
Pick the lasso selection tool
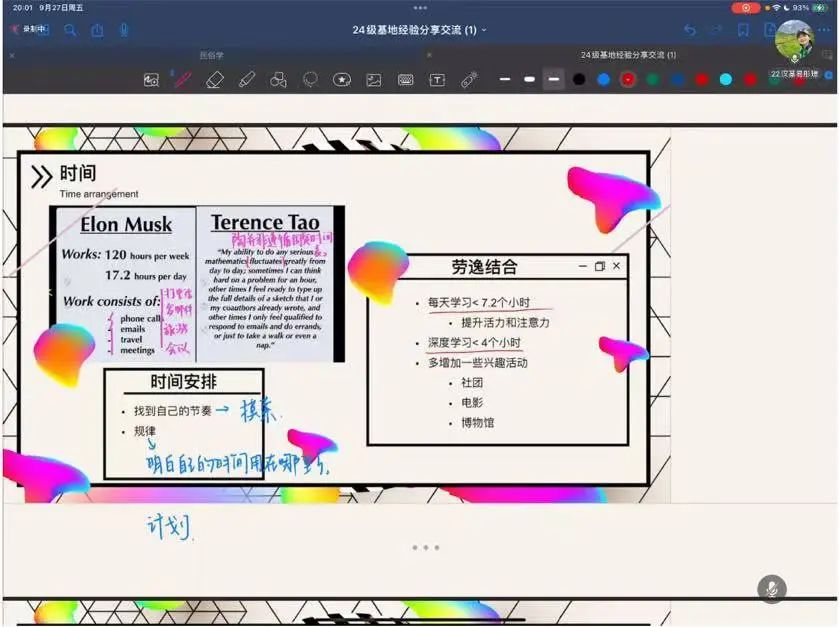pos(310,80)
